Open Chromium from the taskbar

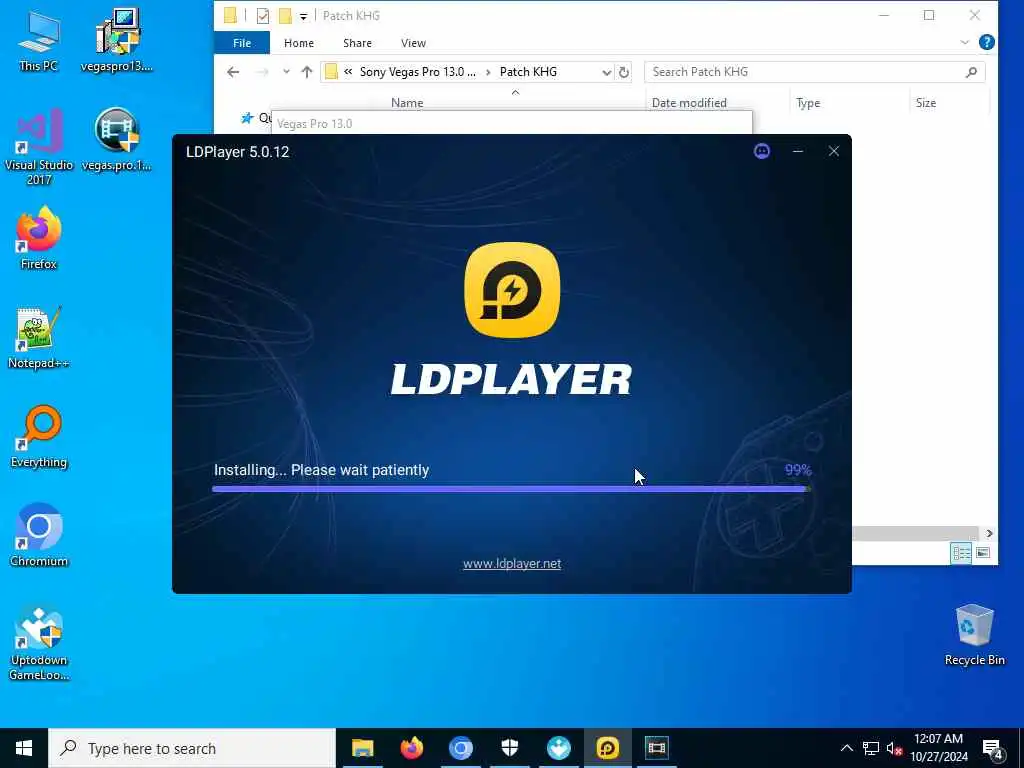(460, 748)
